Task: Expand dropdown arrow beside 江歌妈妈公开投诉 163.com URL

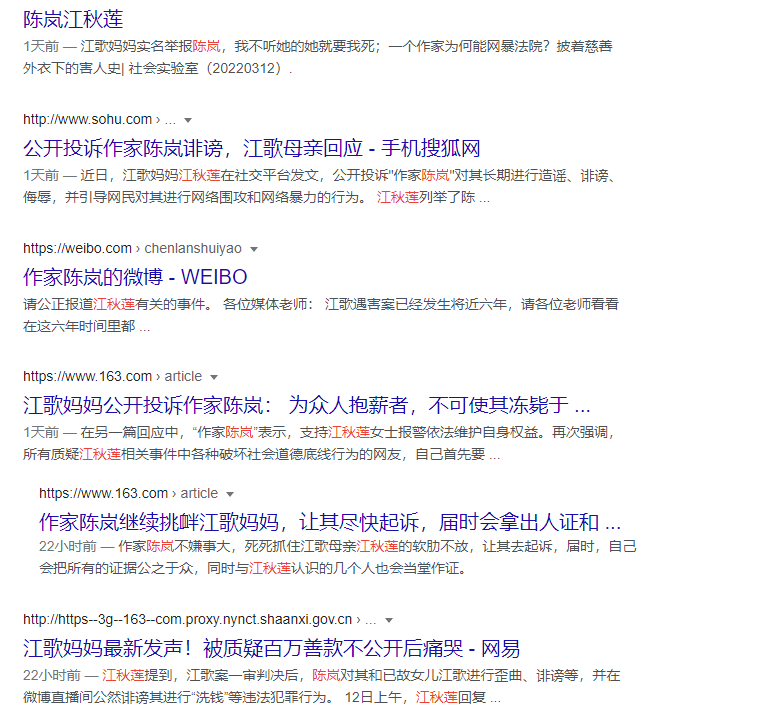Action: pos(214,377)
